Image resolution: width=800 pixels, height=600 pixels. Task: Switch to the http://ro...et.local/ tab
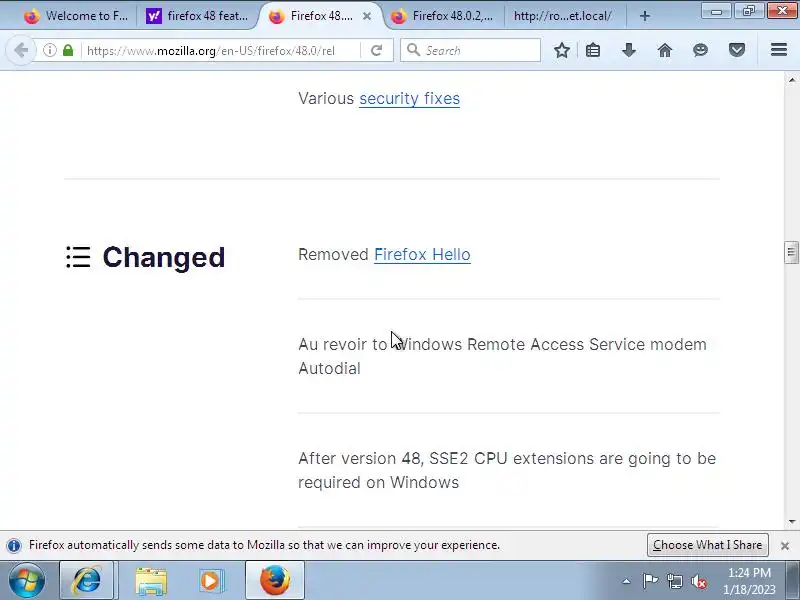tap(562, 16)
